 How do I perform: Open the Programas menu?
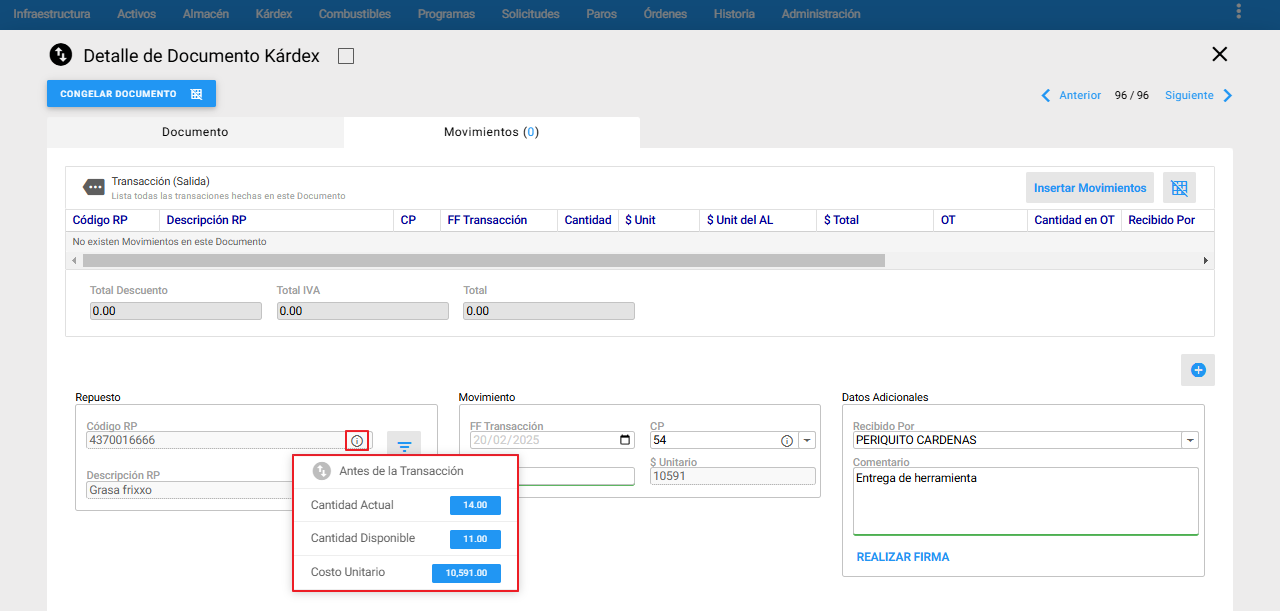click(446, 14)
